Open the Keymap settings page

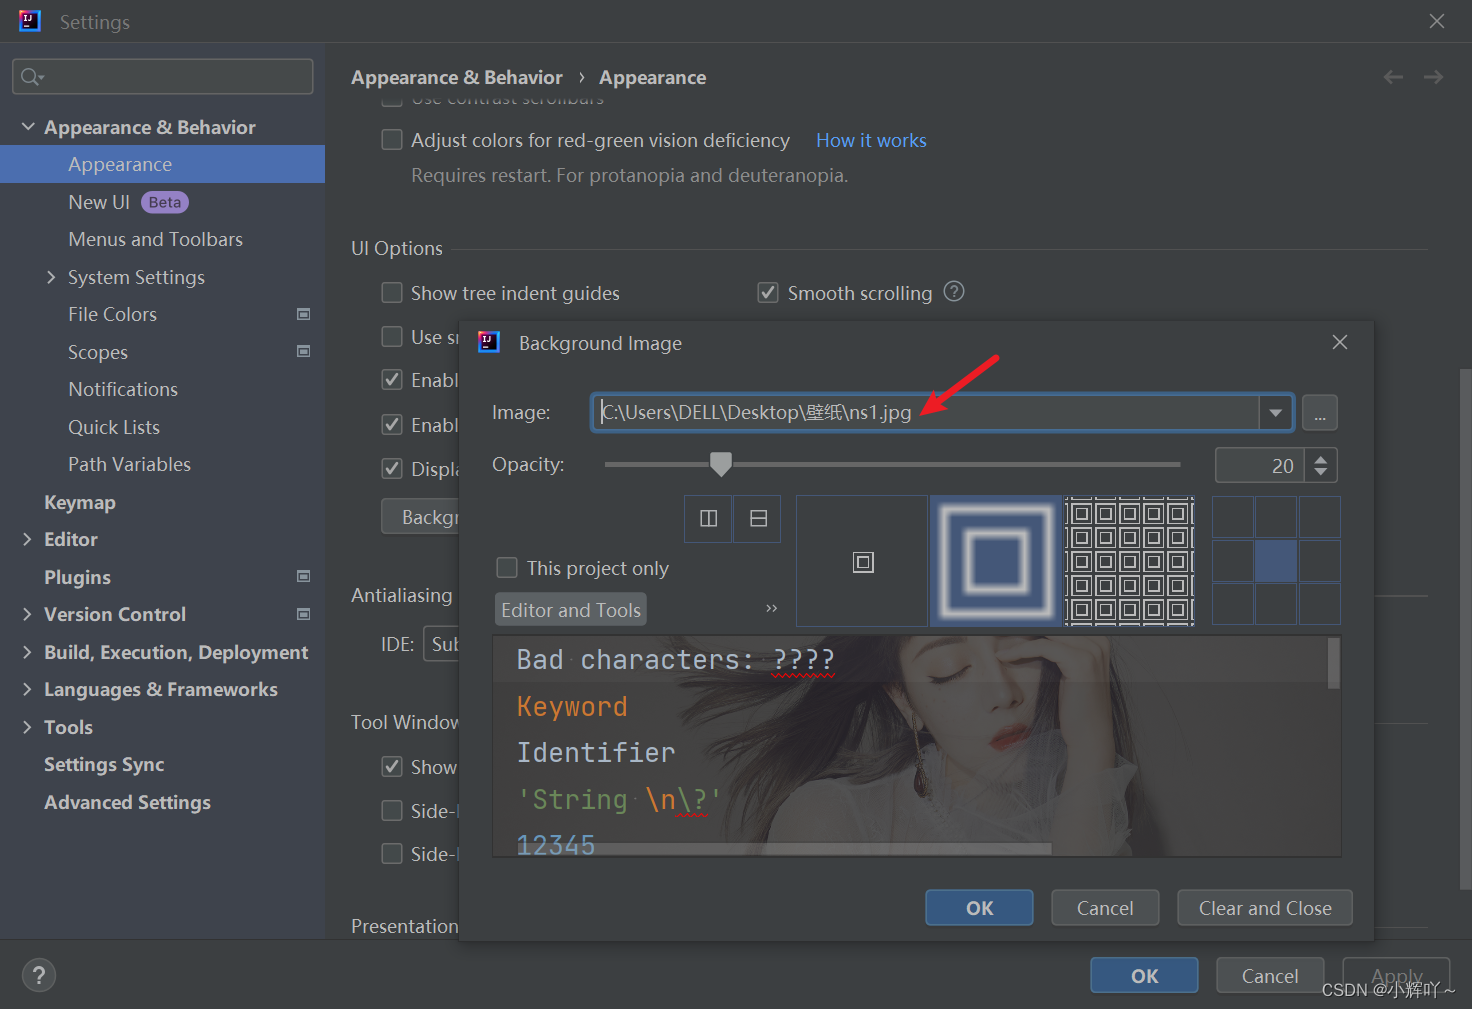[x=80, y=502]
